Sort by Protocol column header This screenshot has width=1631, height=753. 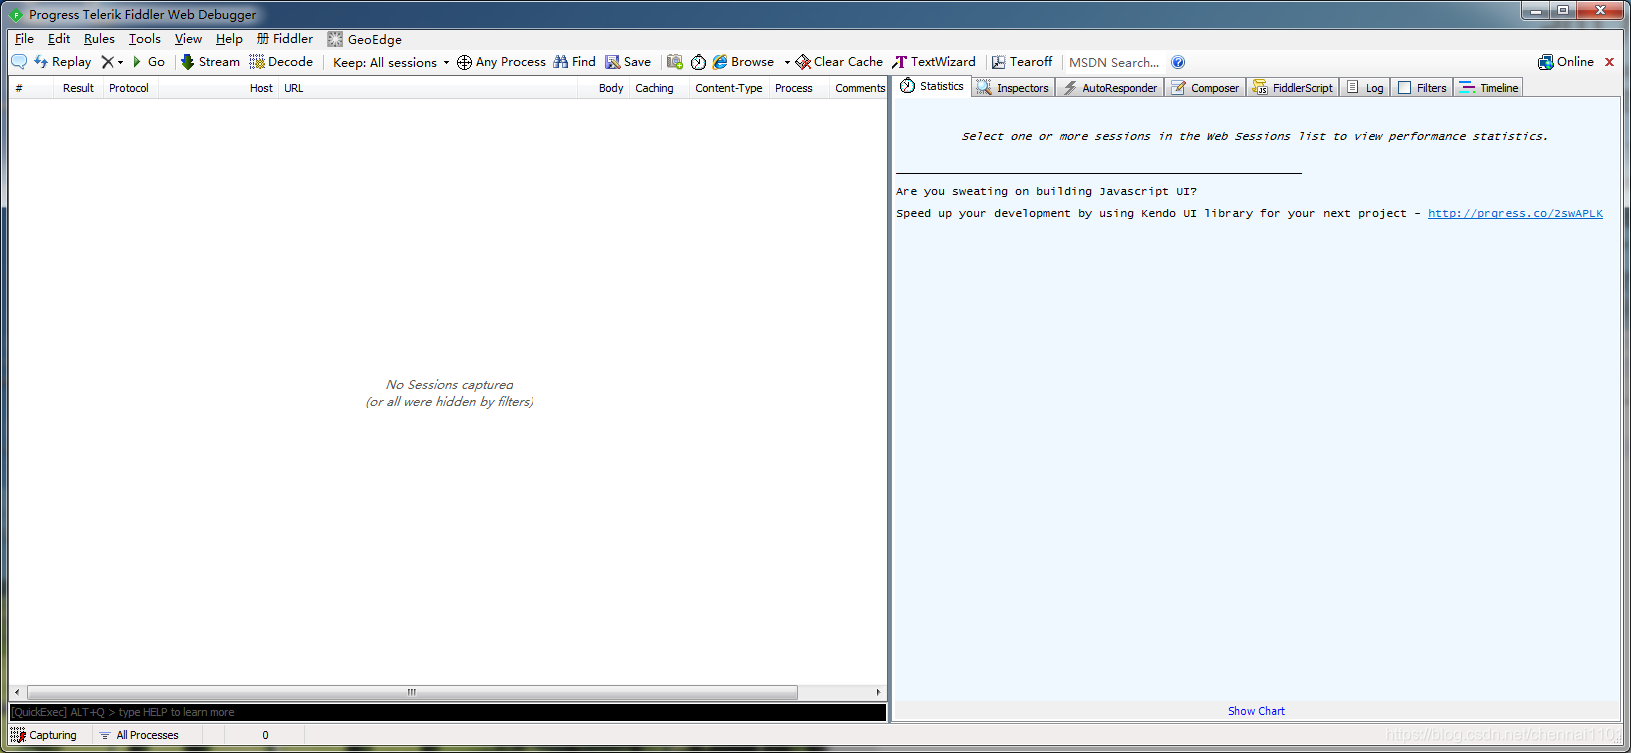tap(129, 88)
